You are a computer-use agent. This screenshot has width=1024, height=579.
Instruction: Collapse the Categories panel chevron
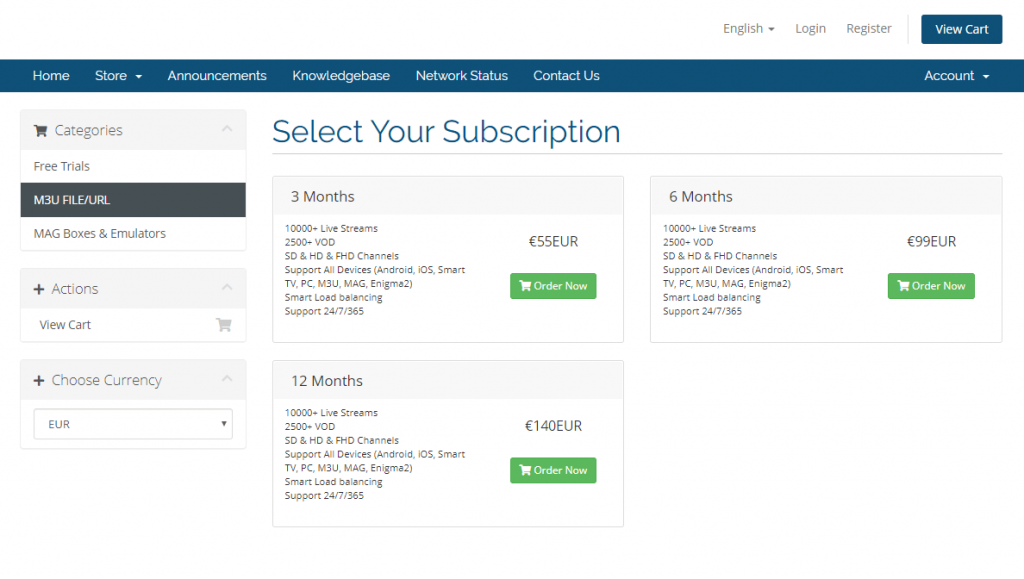[x=227, y=129]
